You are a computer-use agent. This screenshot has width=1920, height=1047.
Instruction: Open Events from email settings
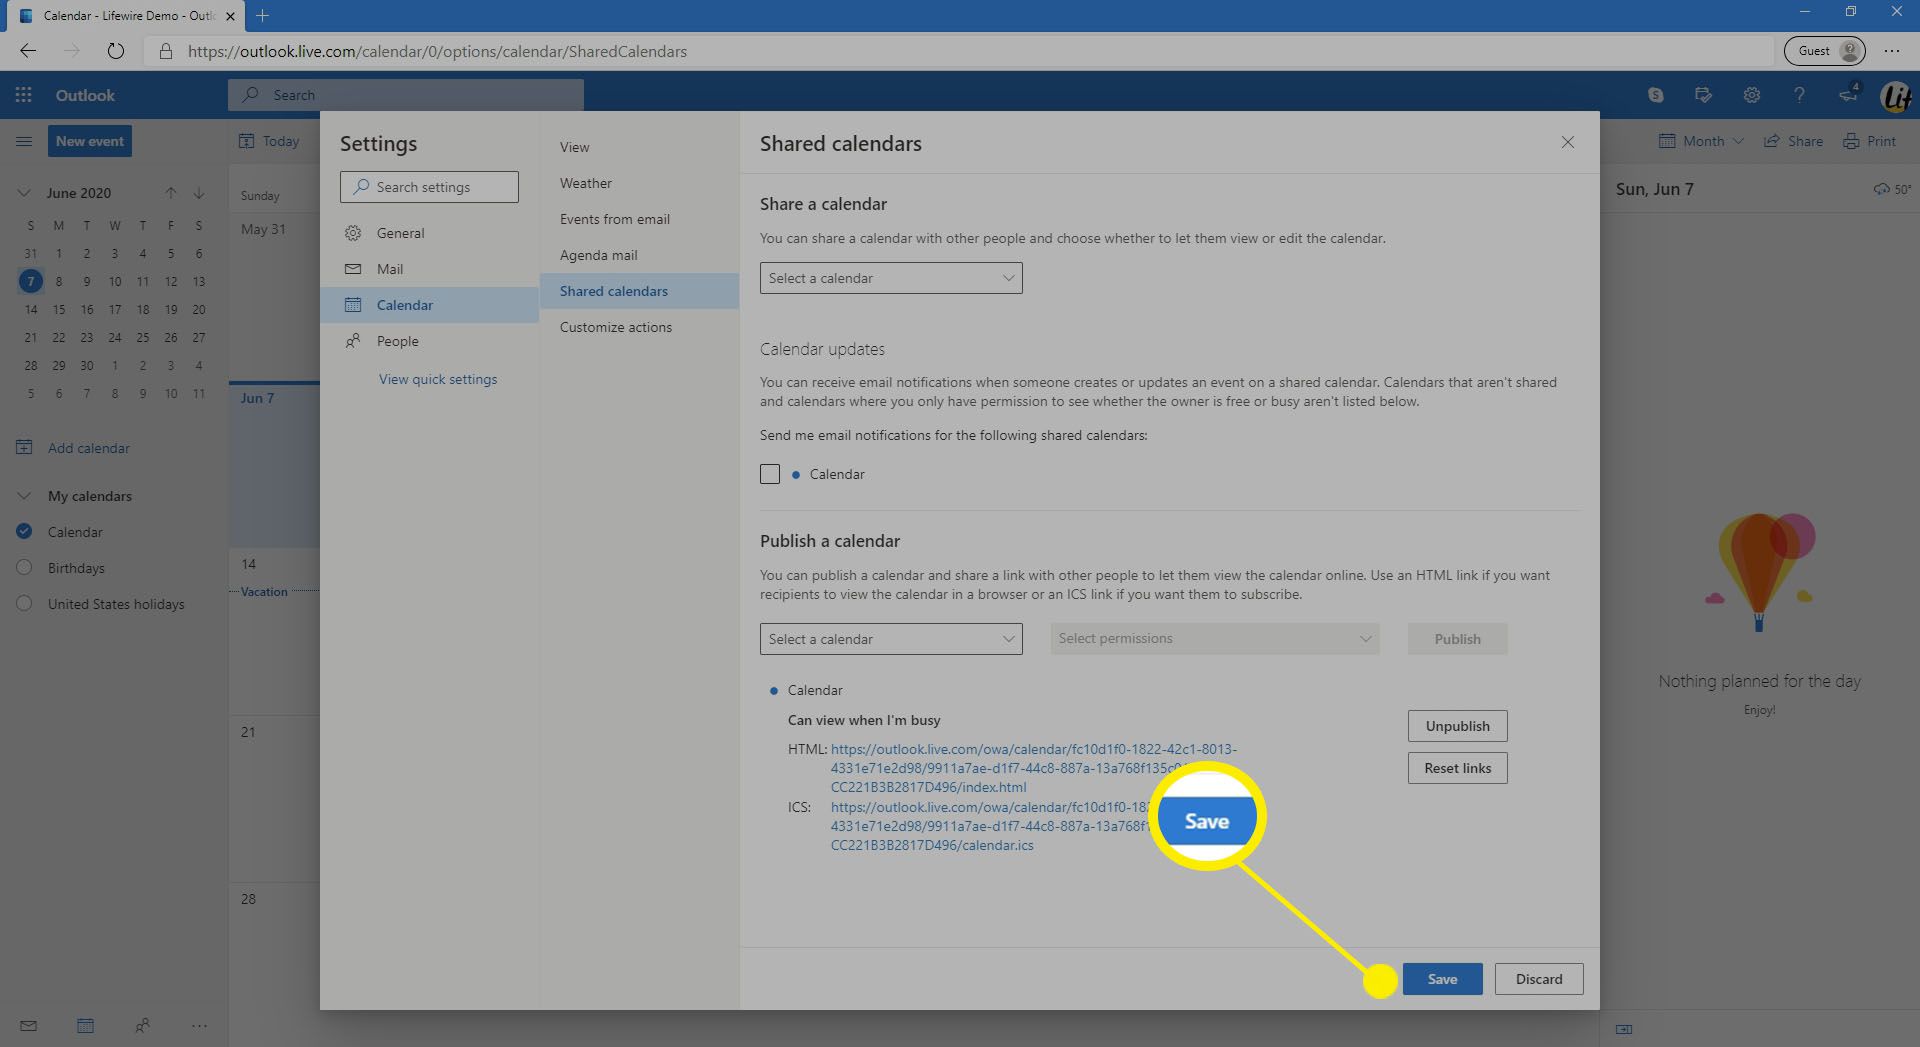(639, 219)
